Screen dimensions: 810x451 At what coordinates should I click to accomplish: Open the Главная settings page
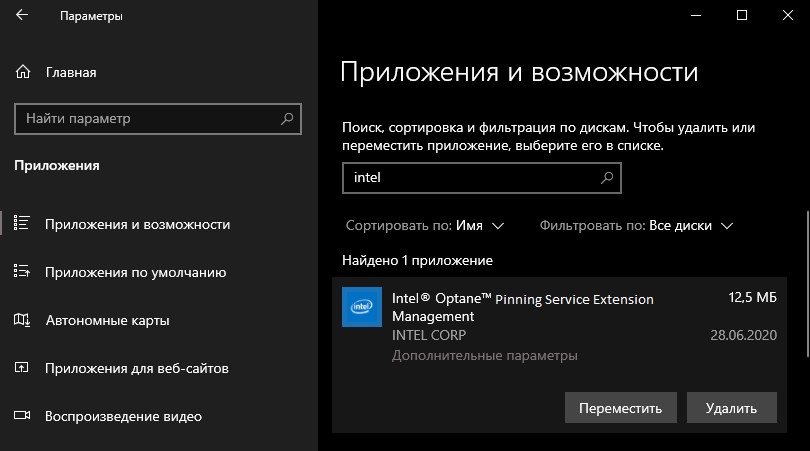pyautogui.click(x=71, y=72)
